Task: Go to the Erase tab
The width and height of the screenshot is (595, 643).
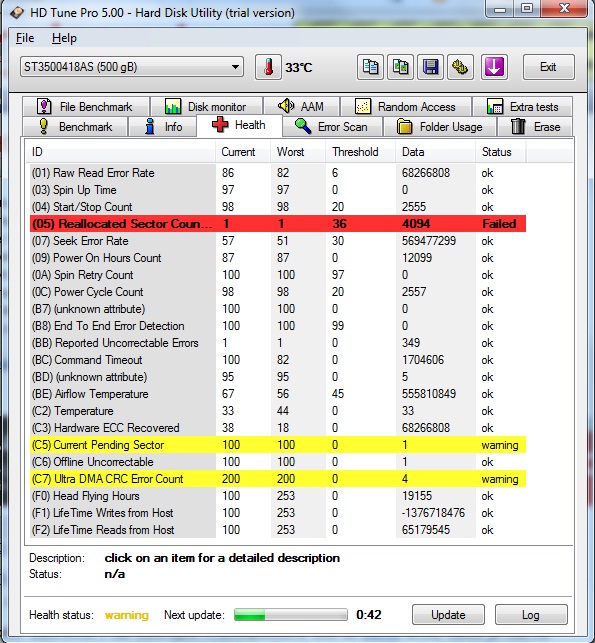Action: click(536, 126)
